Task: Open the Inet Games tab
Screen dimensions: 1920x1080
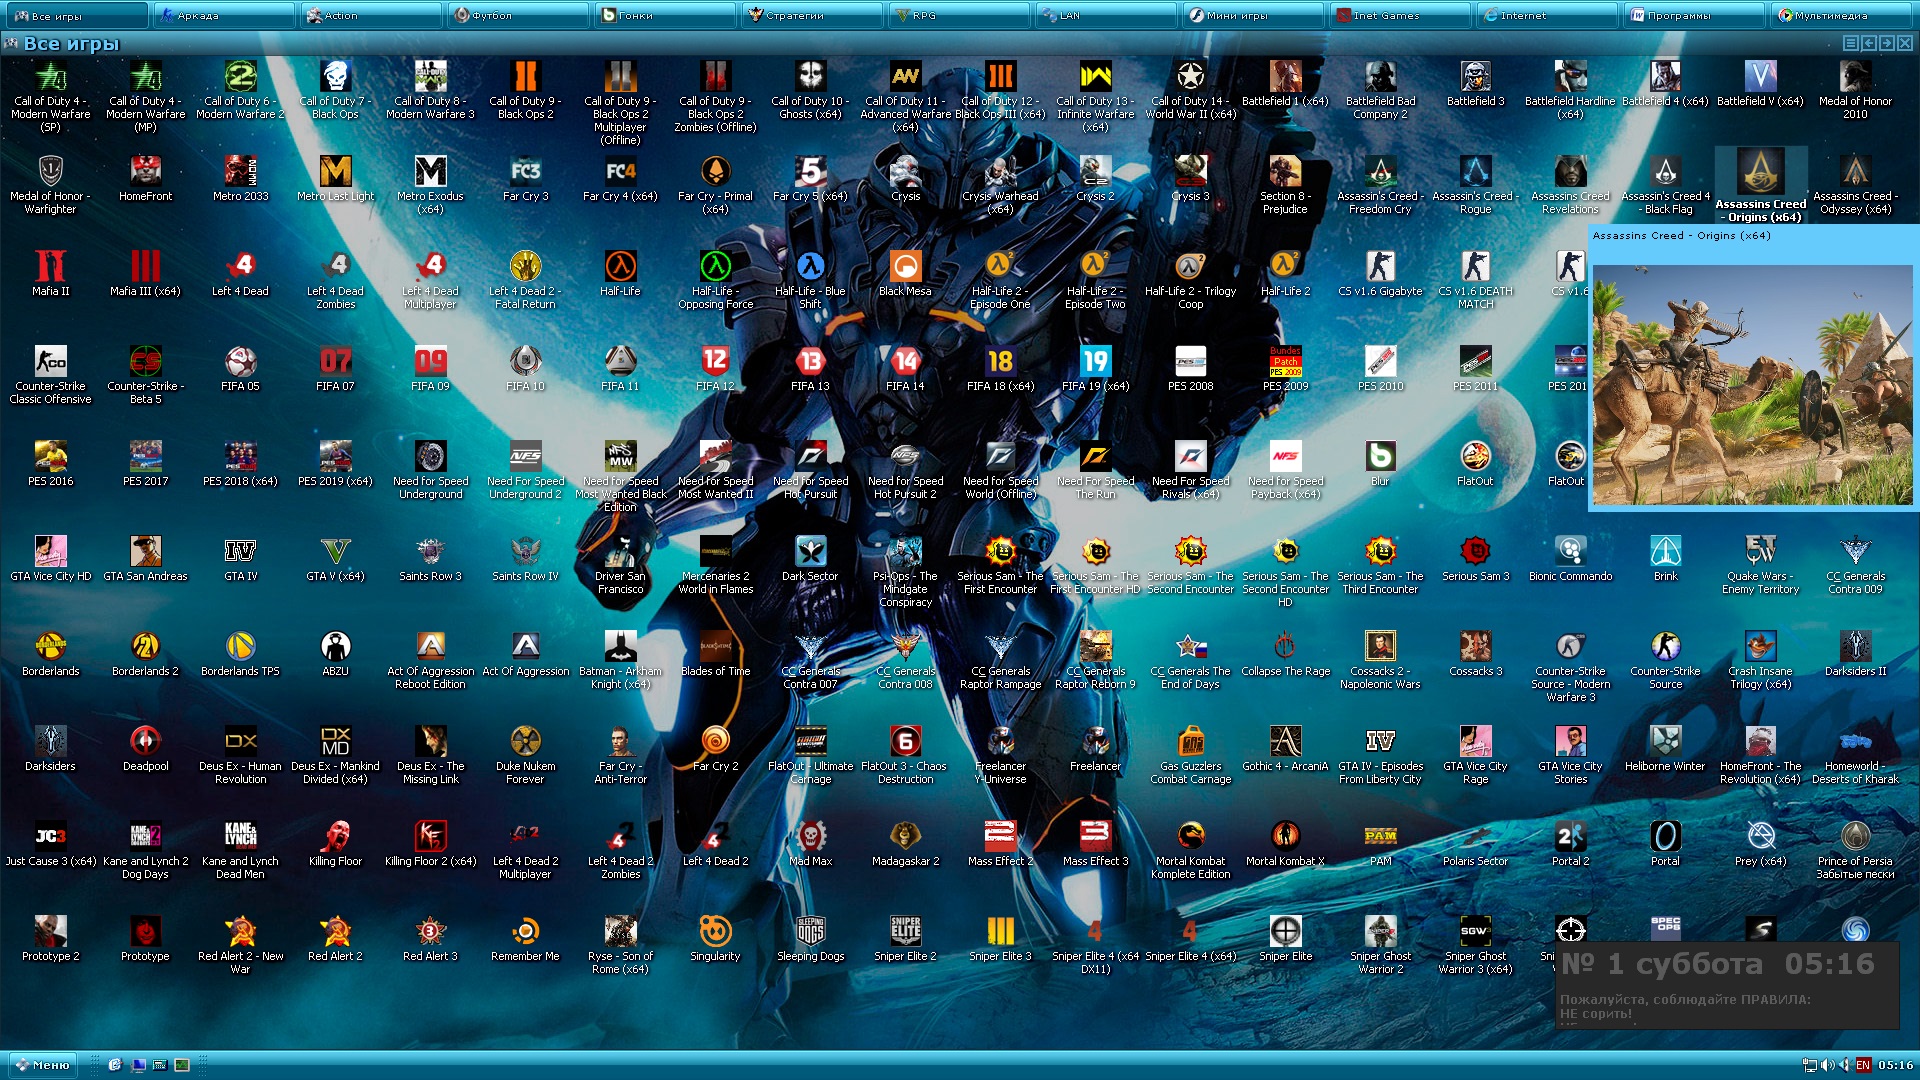Action: 1398,15
